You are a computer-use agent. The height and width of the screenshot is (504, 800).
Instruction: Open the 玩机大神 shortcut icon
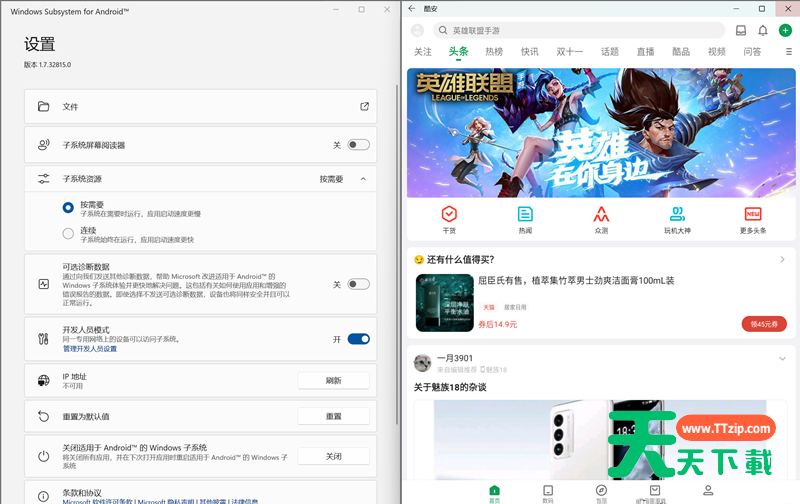pyautogui.click(x=677, y=214)
